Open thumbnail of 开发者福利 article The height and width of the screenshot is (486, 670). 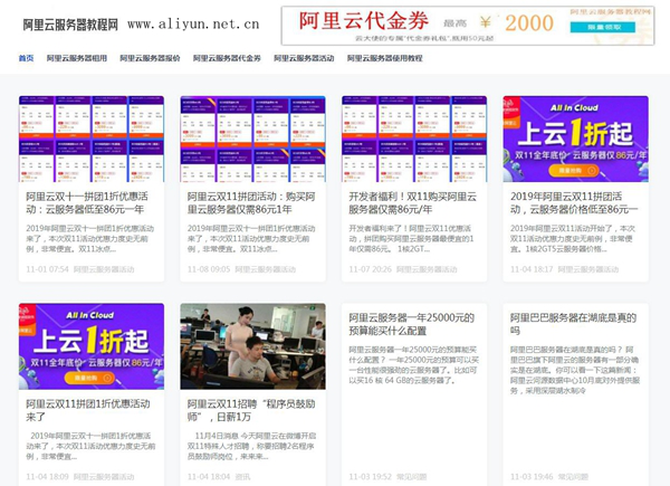414,139
